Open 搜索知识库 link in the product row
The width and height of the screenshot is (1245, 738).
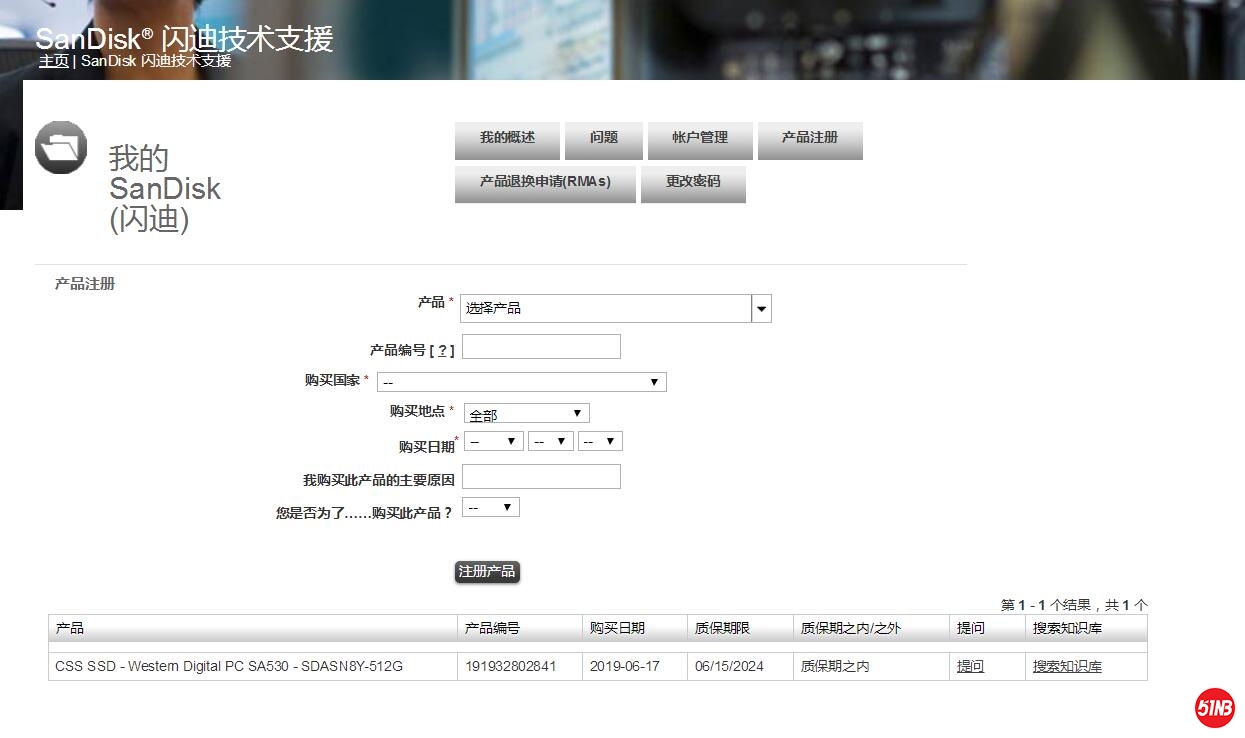point(1067,667)
